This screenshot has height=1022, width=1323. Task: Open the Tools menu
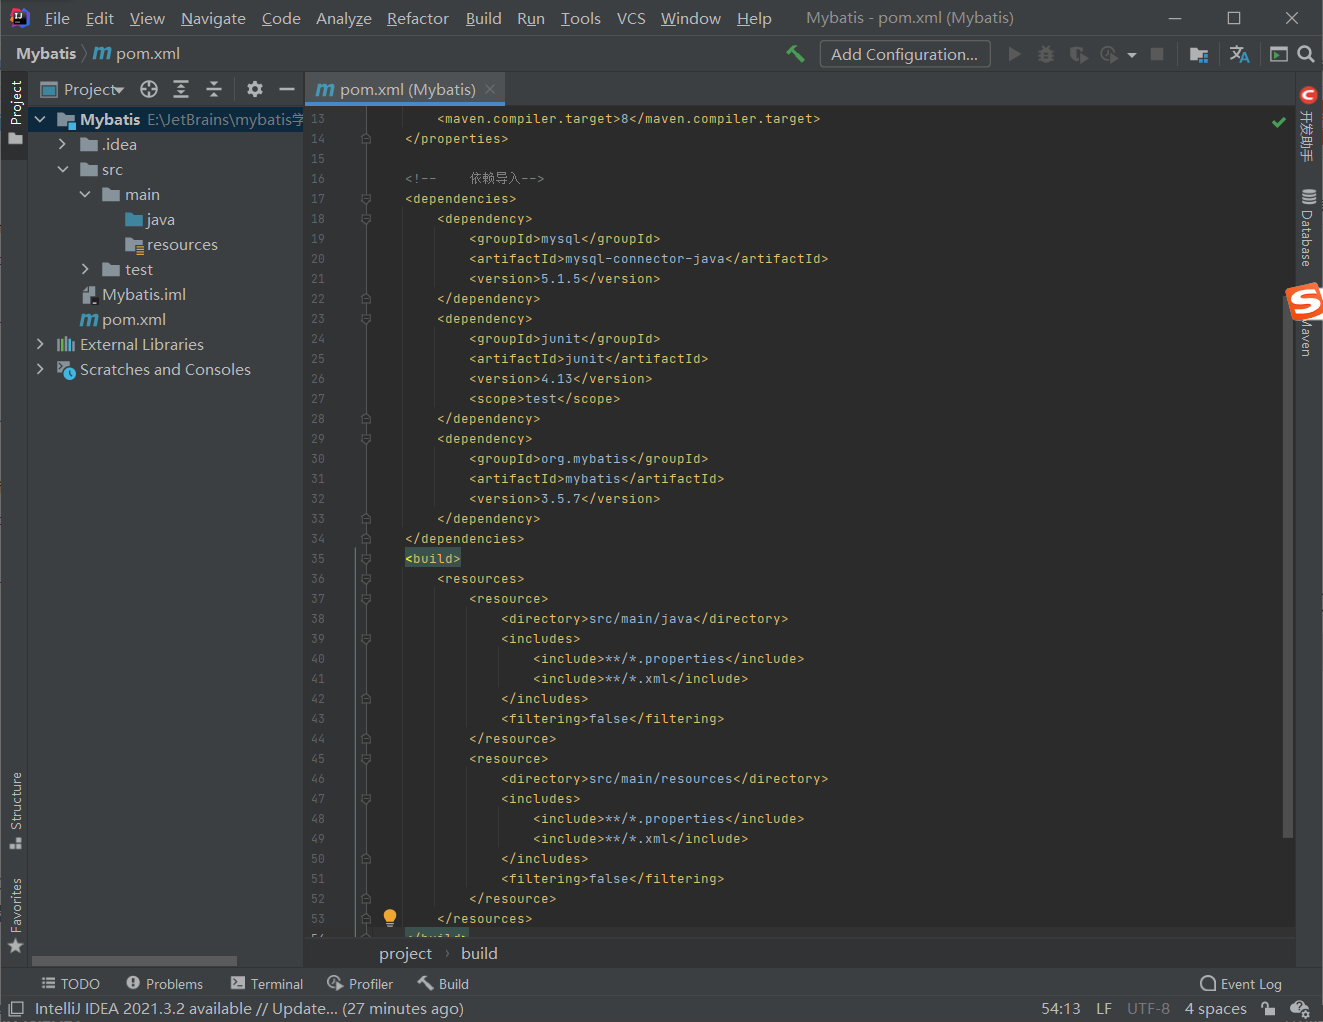[581, 18]
